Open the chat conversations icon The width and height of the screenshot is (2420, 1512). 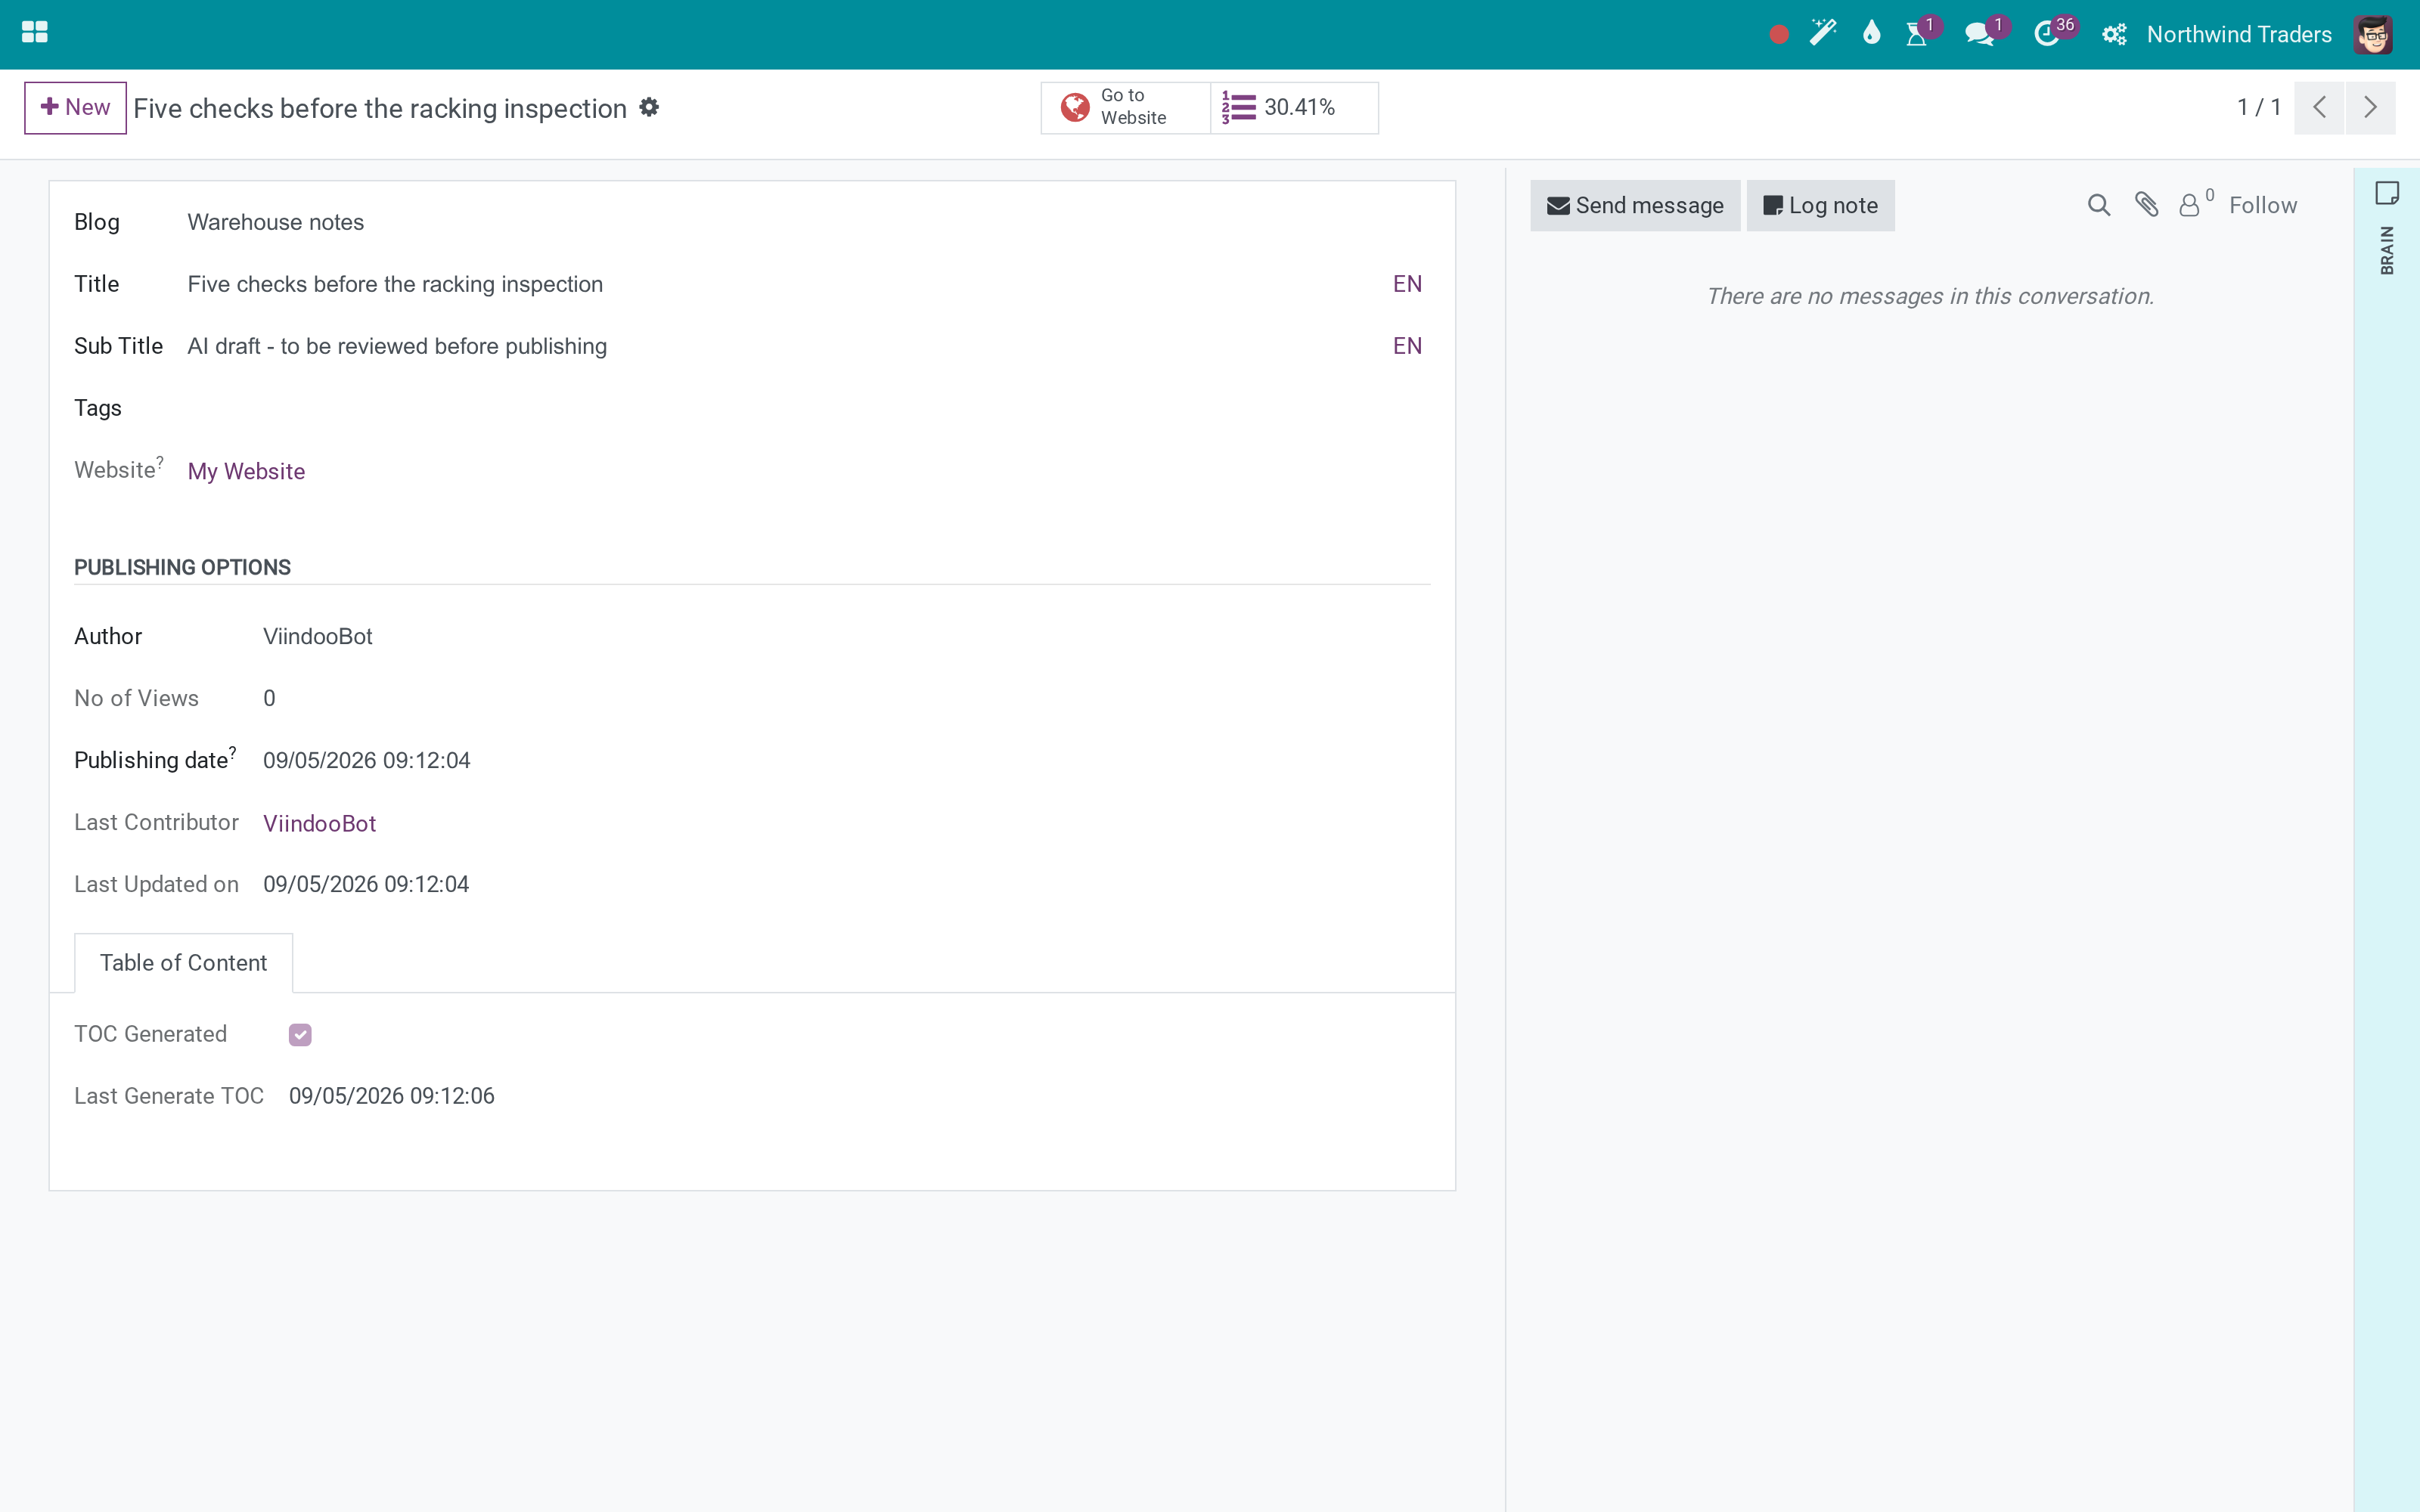coord(1978,35)
